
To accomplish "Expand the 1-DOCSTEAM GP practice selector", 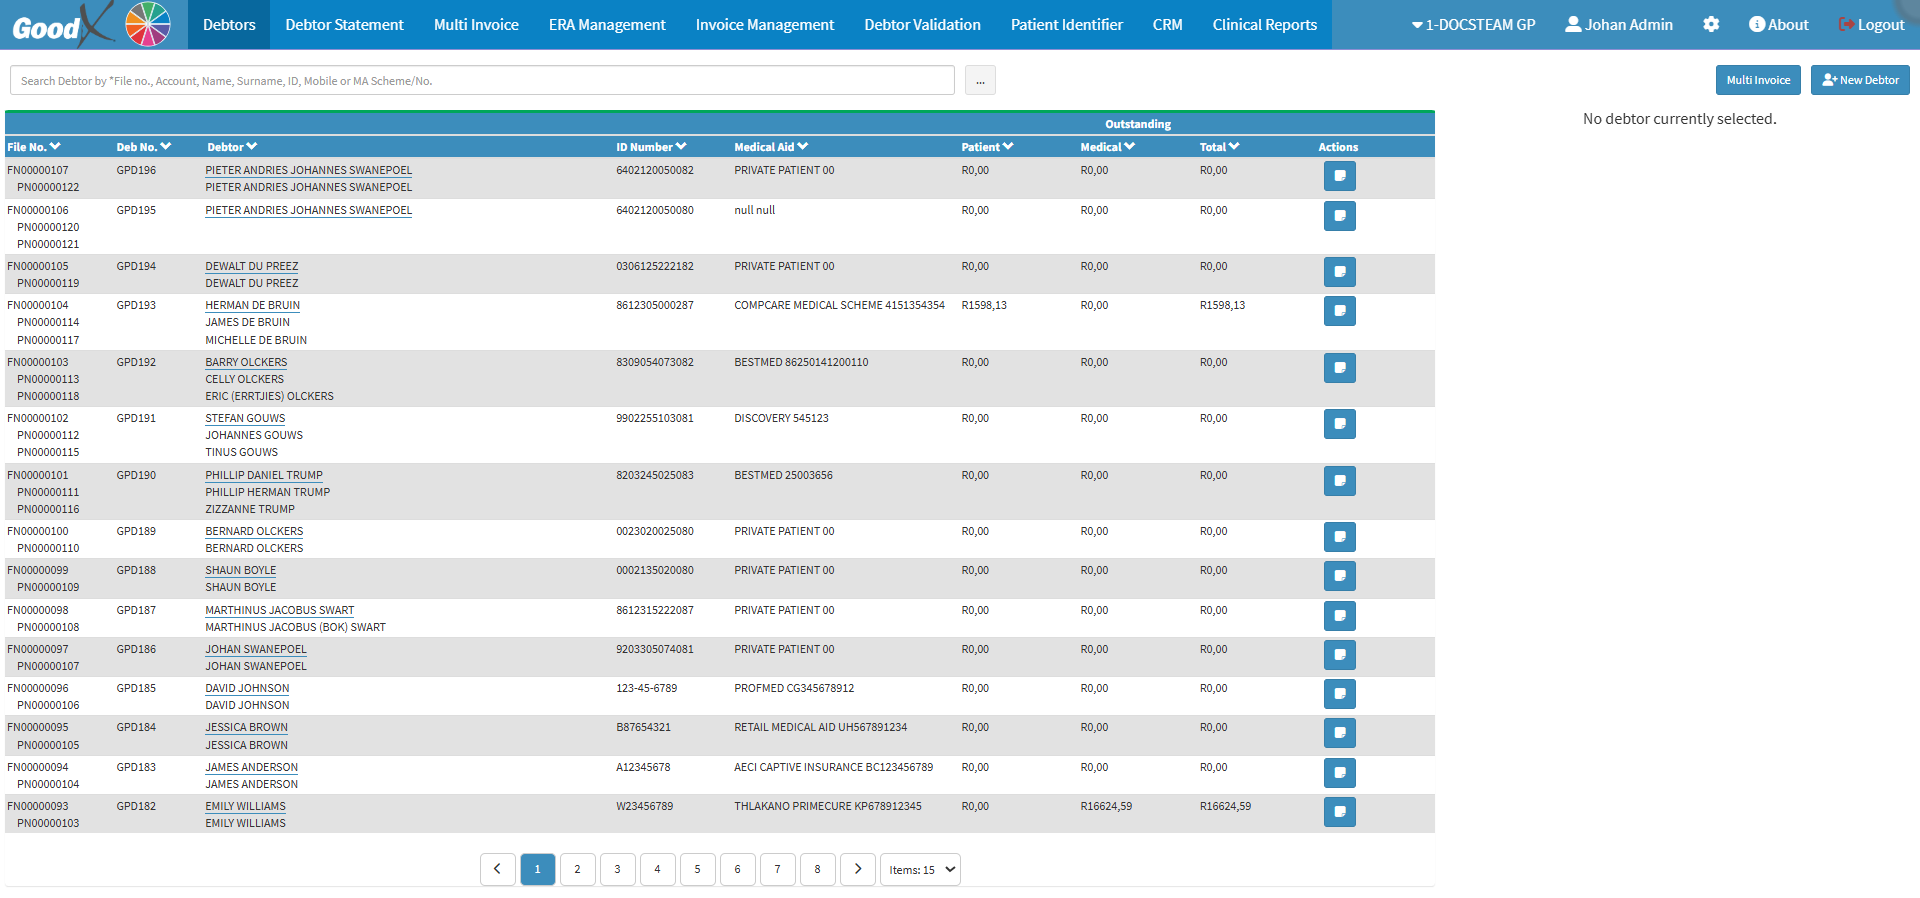I will point(1473,24).
